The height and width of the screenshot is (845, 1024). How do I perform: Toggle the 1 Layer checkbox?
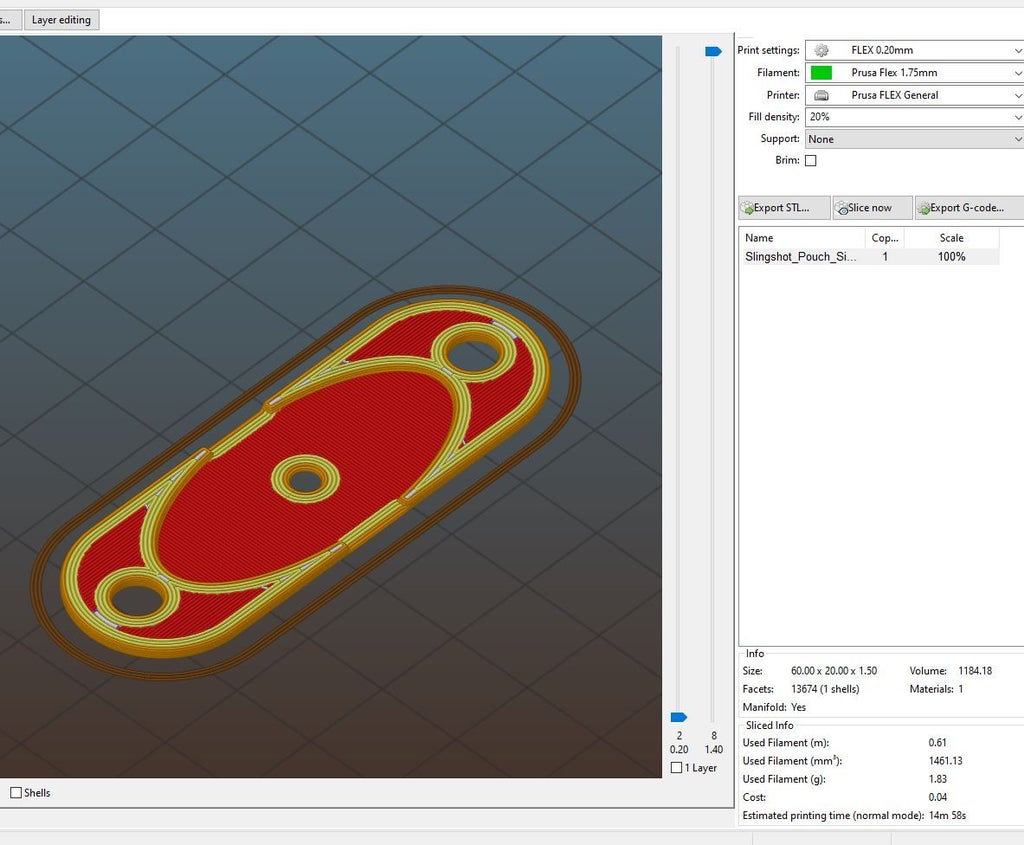pos(677,768)
